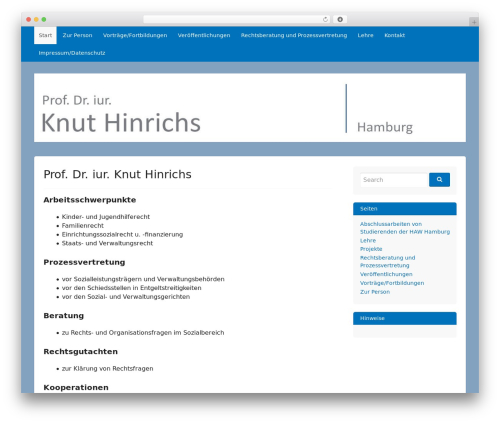Open the Start menu item
500x423 pixels.
point(45,35)
